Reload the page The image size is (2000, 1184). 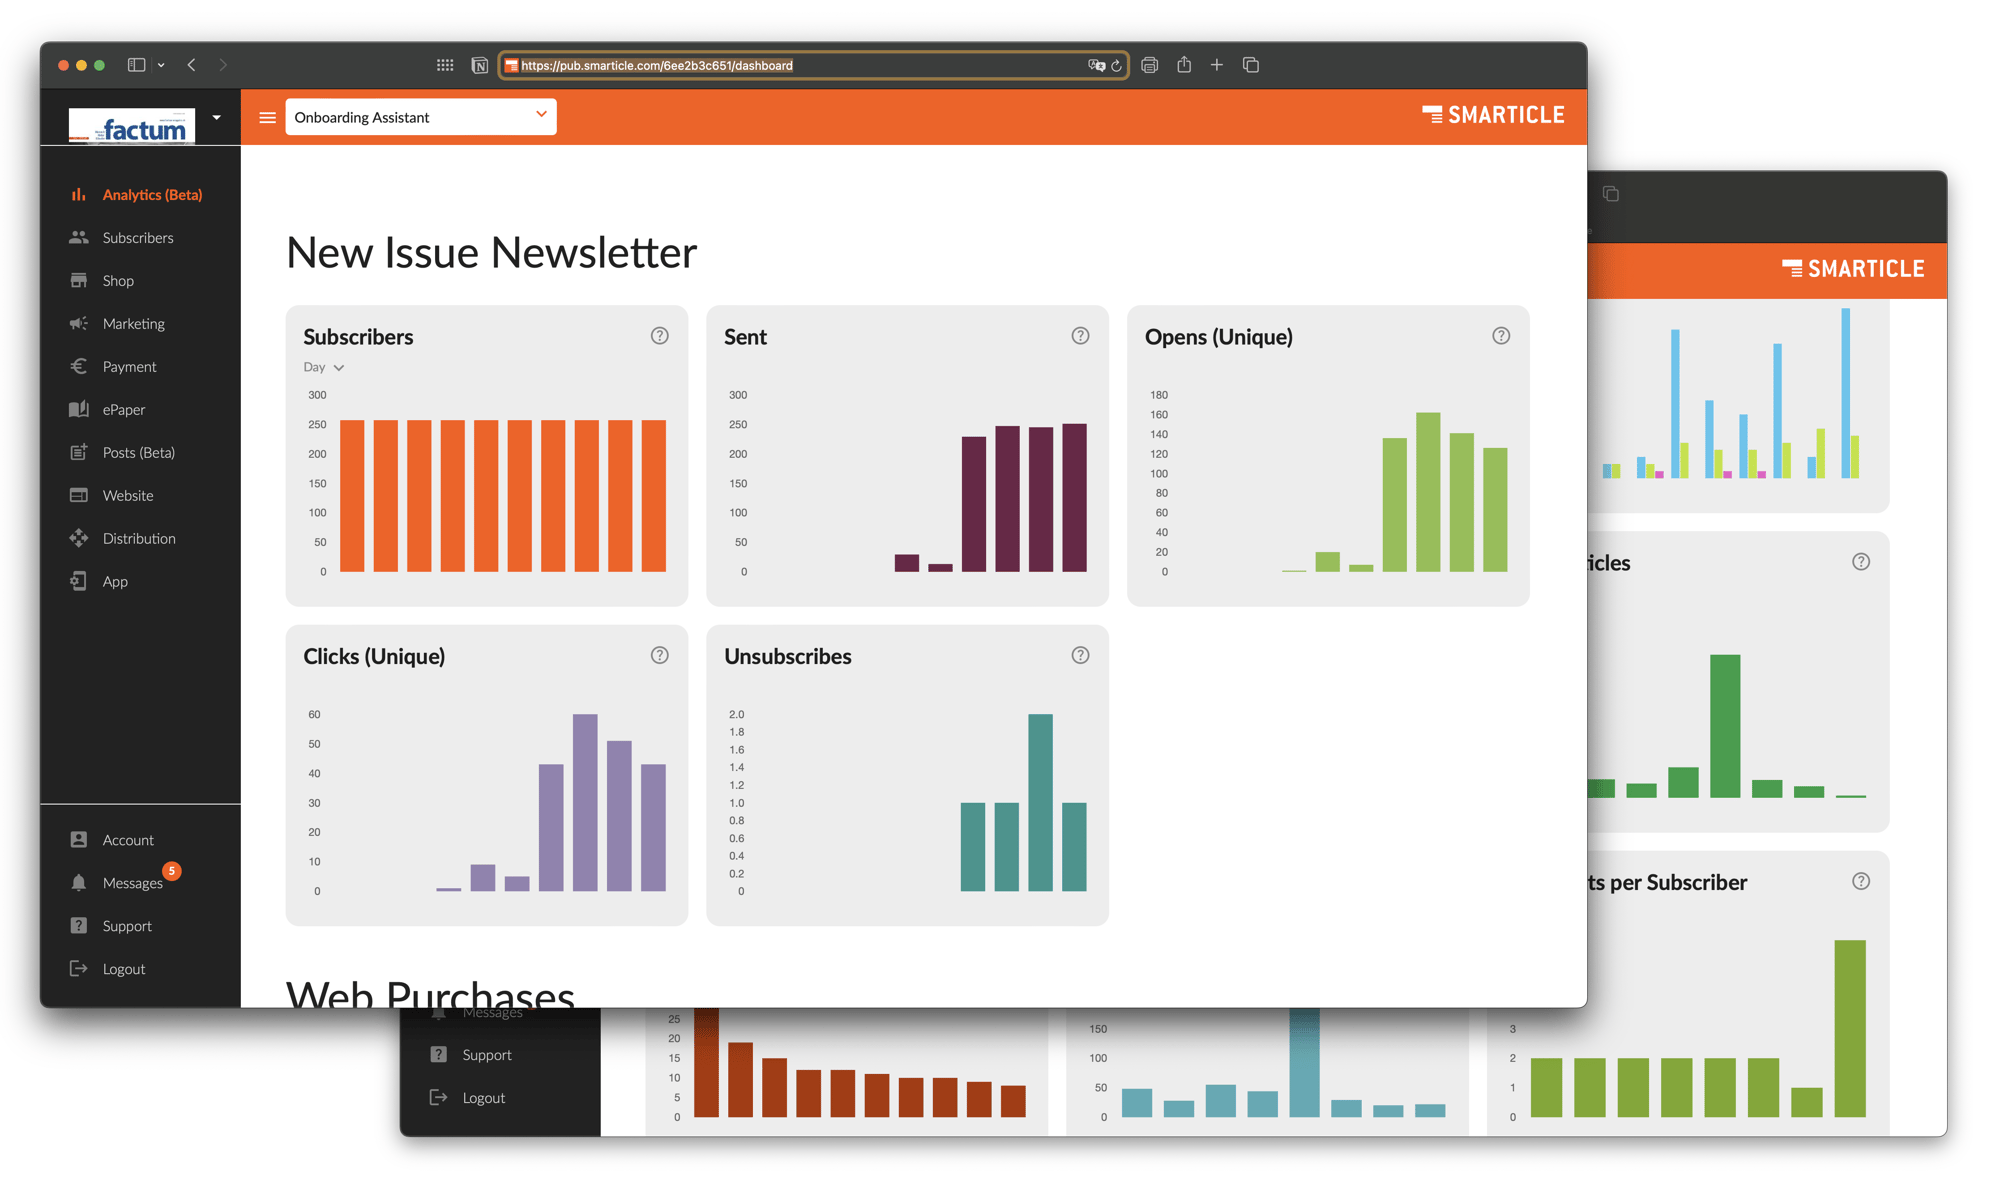click(1117, 66)
